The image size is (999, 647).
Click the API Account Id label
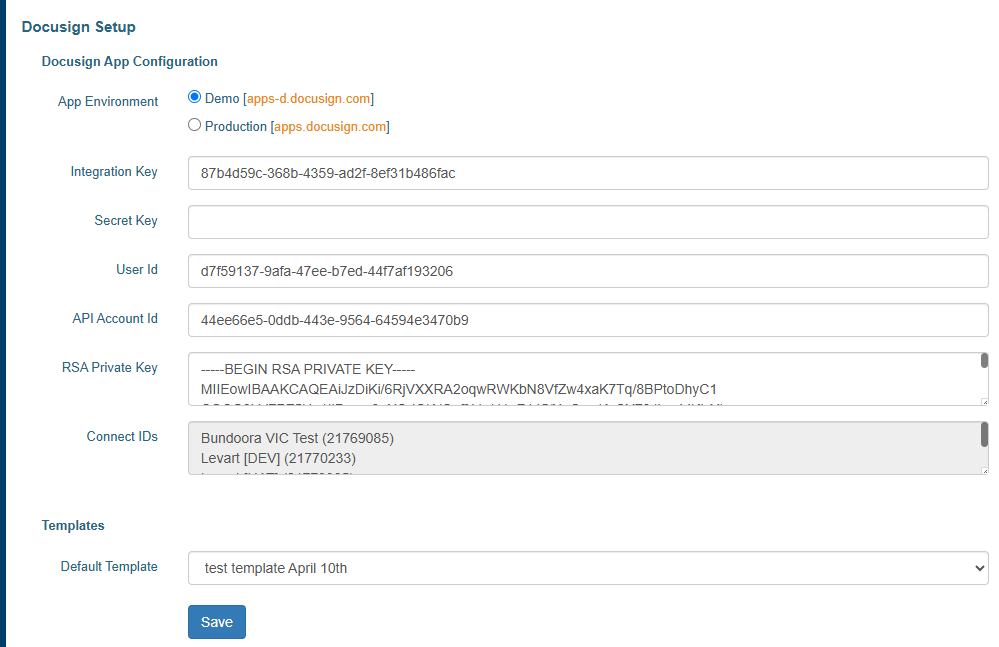[x=115, y=318]
